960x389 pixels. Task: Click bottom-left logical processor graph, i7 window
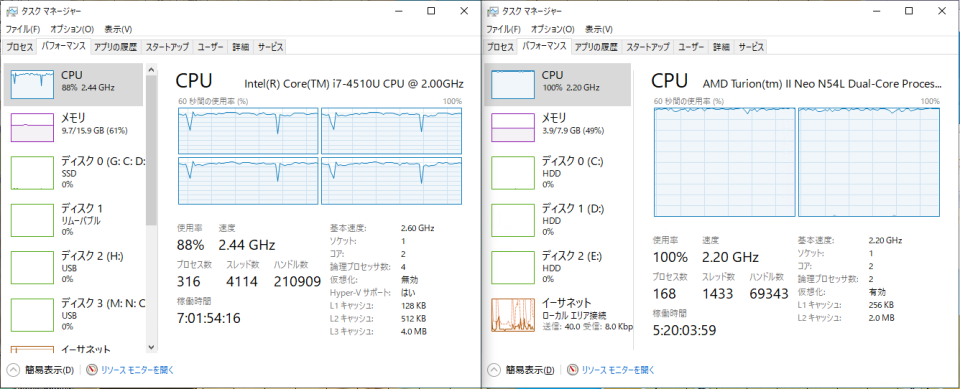click(x=248, y=181)
